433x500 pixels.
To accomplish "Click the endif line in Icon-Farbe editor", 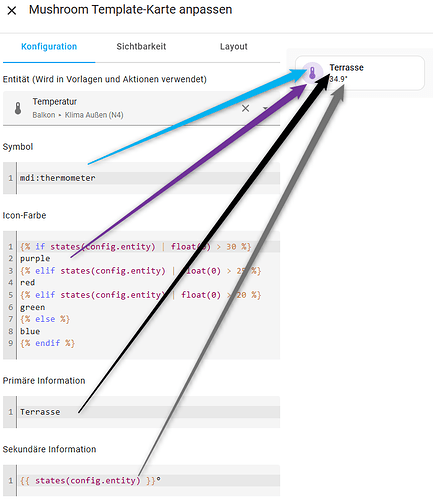I will (148, 343).
